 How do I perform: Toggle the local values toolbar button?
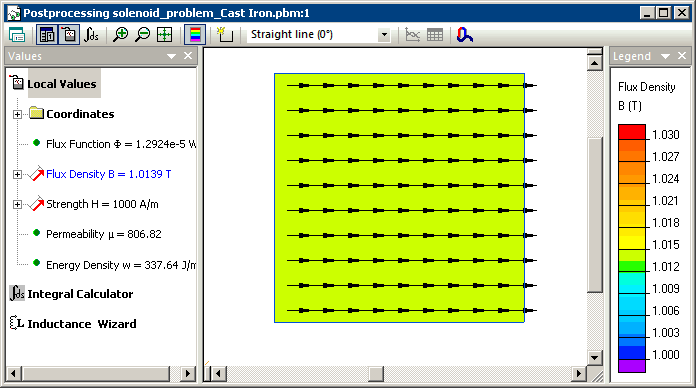tap(69, 35)
